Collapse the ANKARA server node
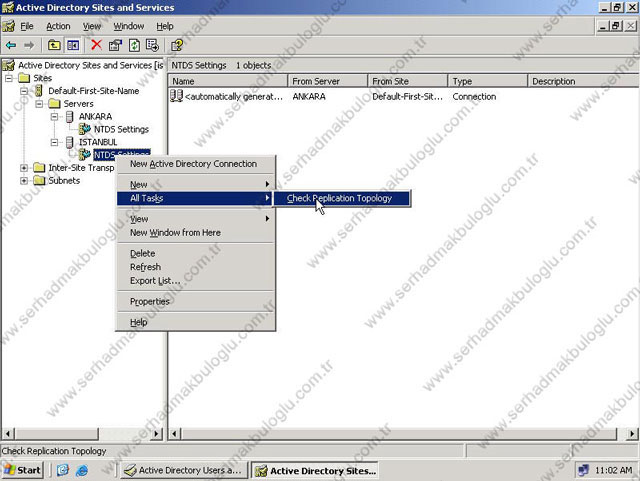This screenshot has height=481, width=640. tap(54, 117)
